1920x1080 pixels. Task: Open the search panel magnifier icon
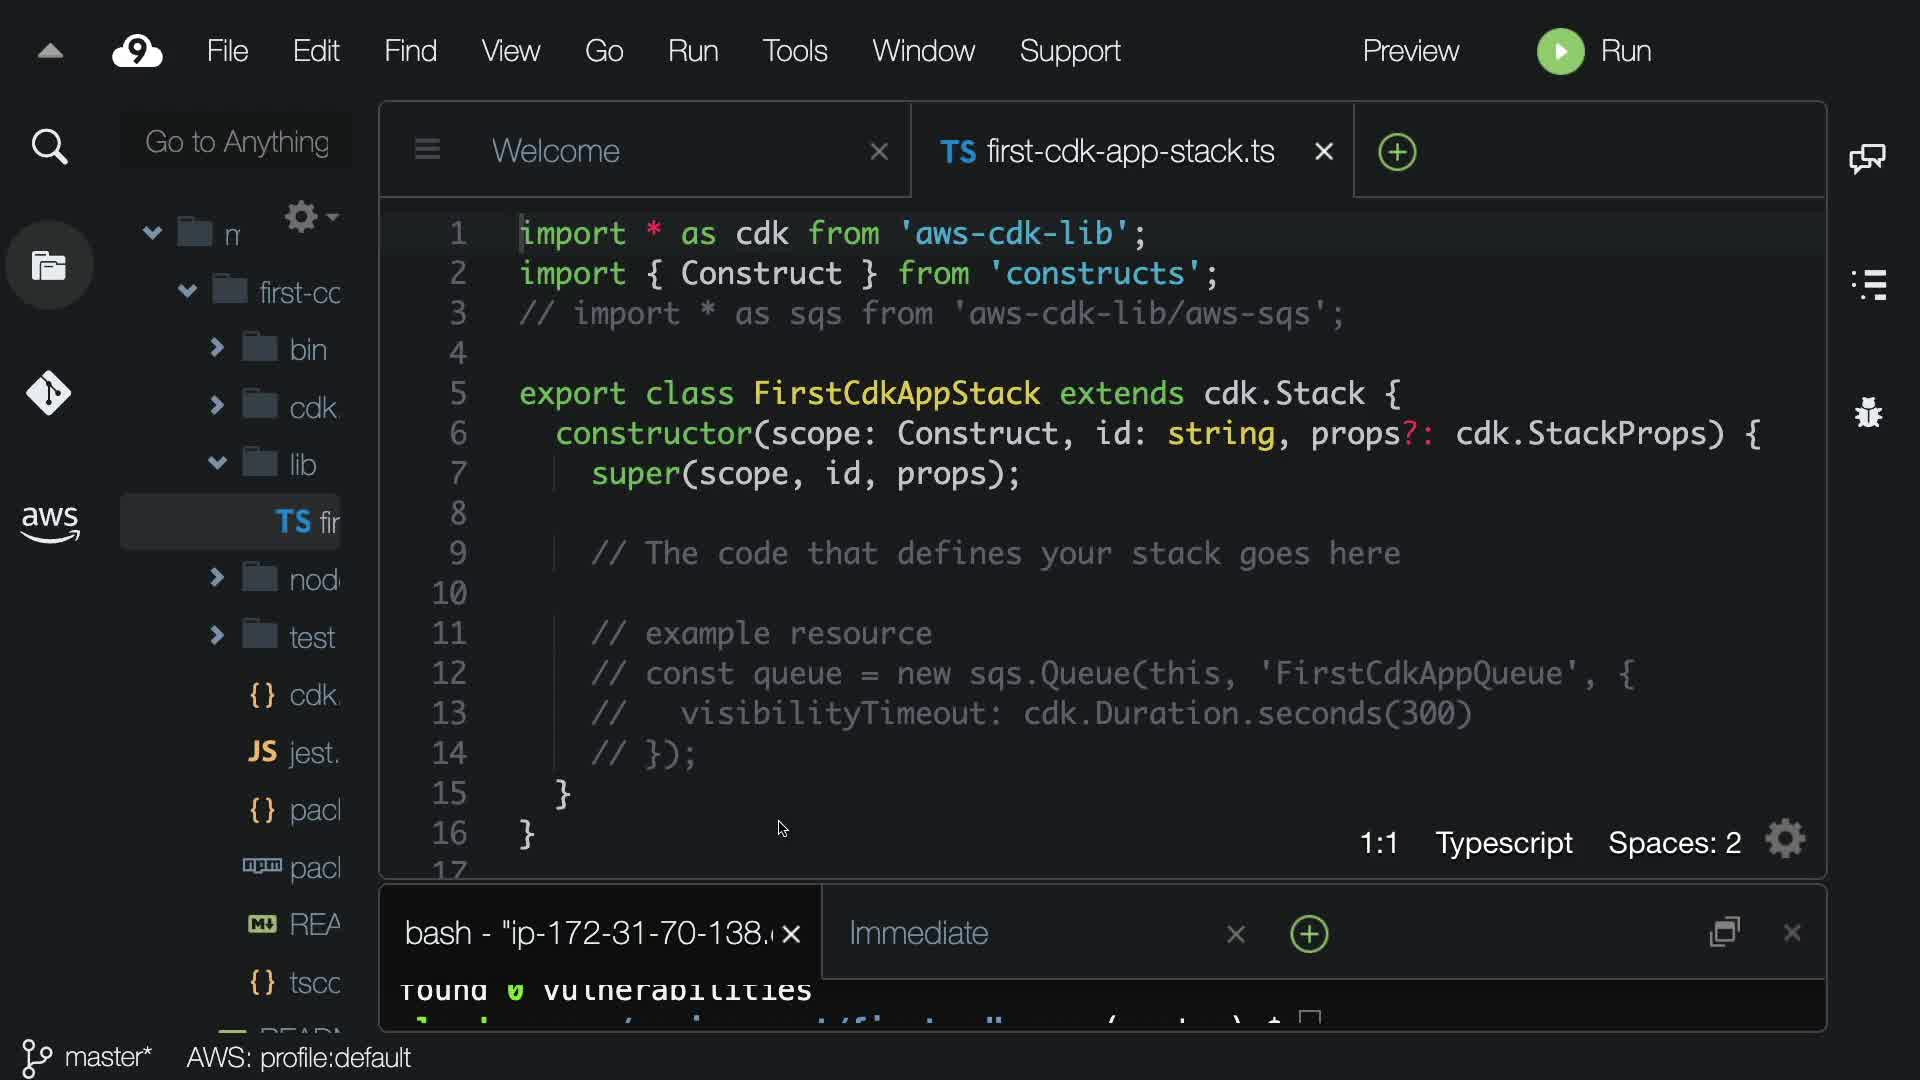(49, 147)
